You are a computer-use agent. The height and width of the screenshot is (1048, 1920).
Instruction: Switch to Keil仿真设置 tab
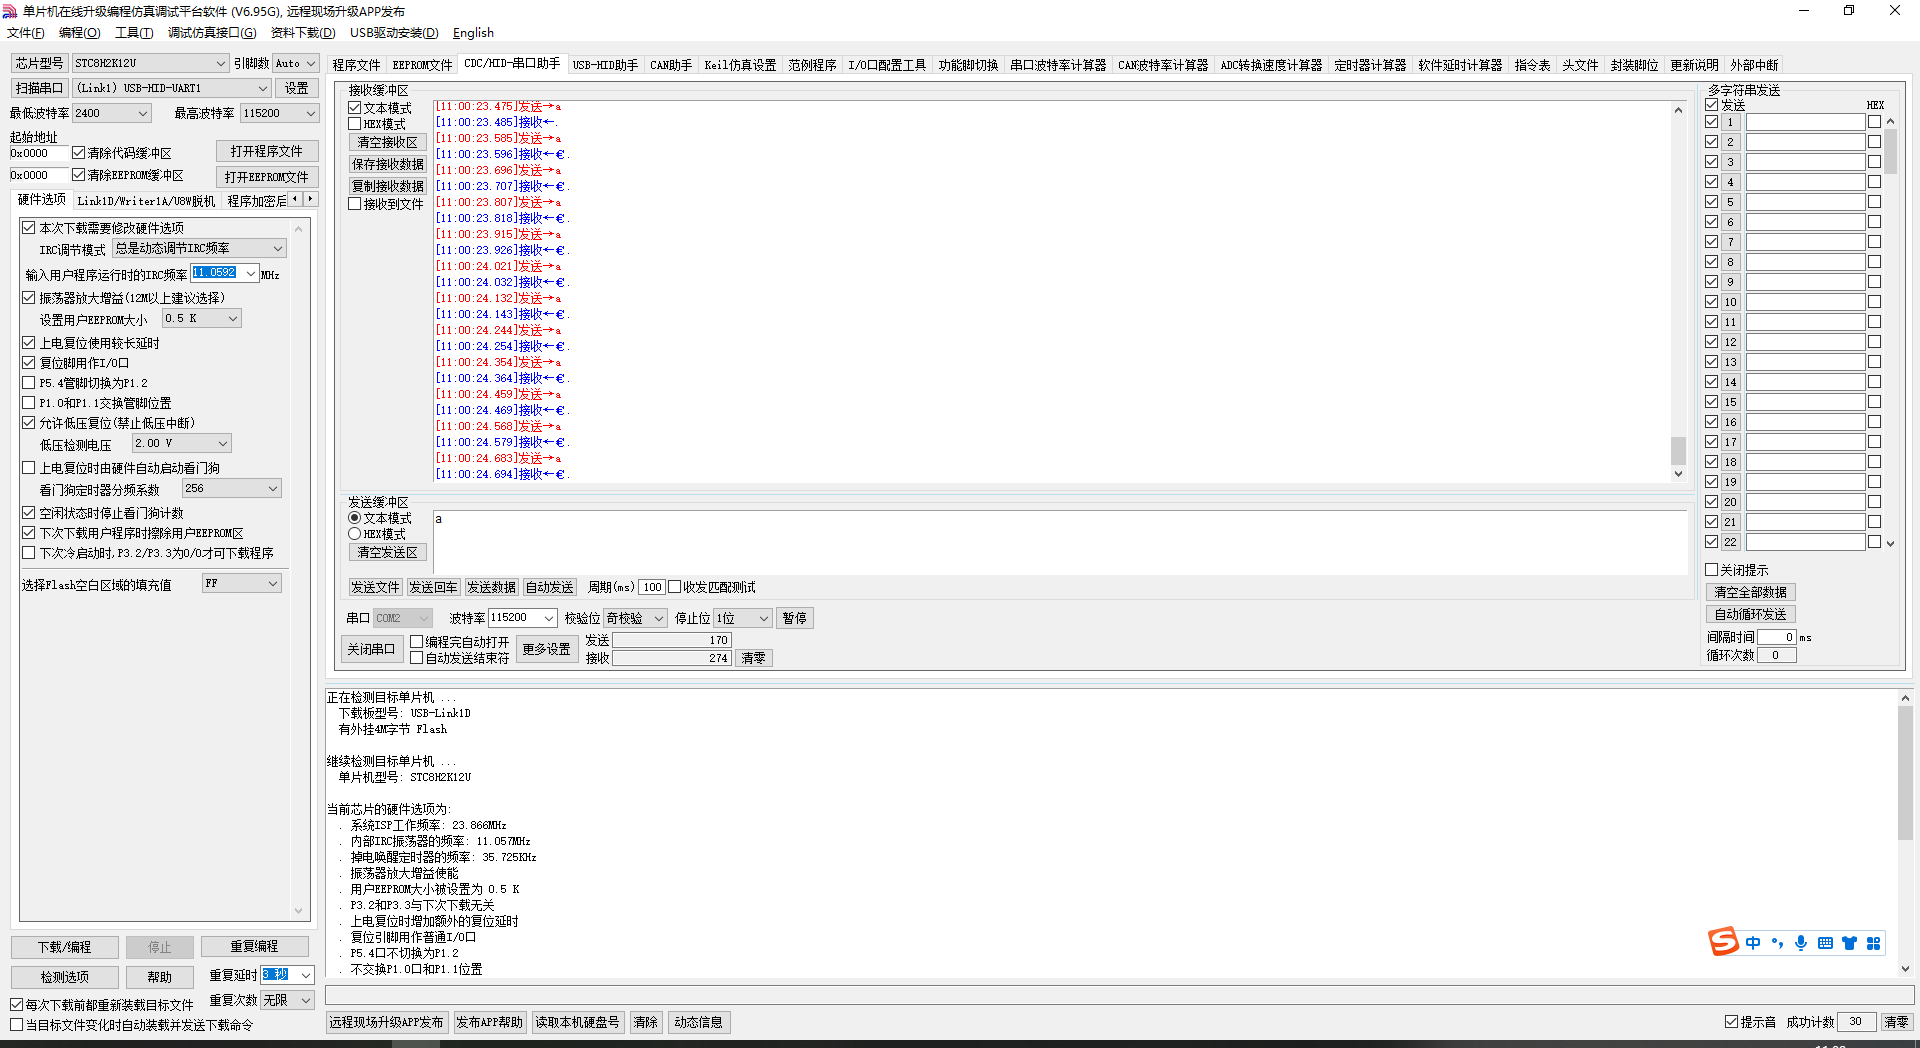tap(740, 65)
